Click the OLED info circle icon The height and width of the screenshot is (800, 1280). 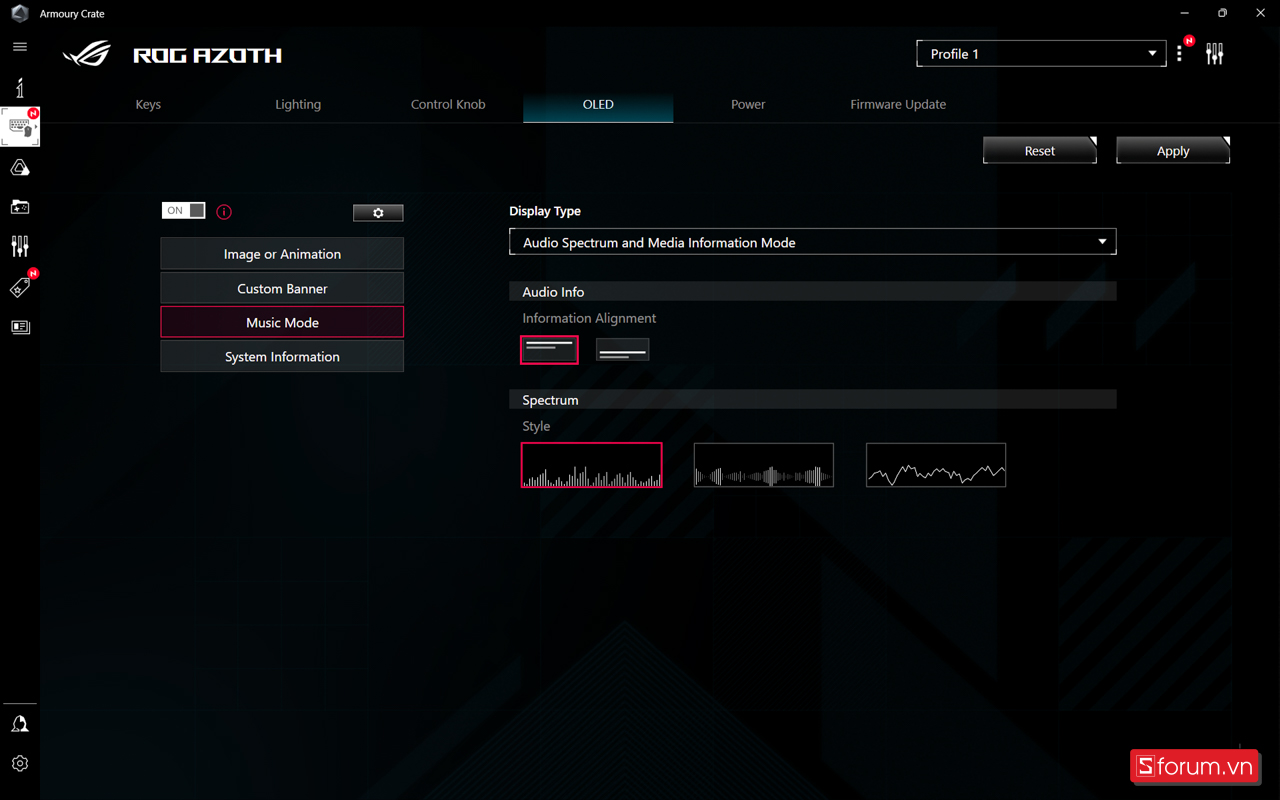tap(224, 212)
